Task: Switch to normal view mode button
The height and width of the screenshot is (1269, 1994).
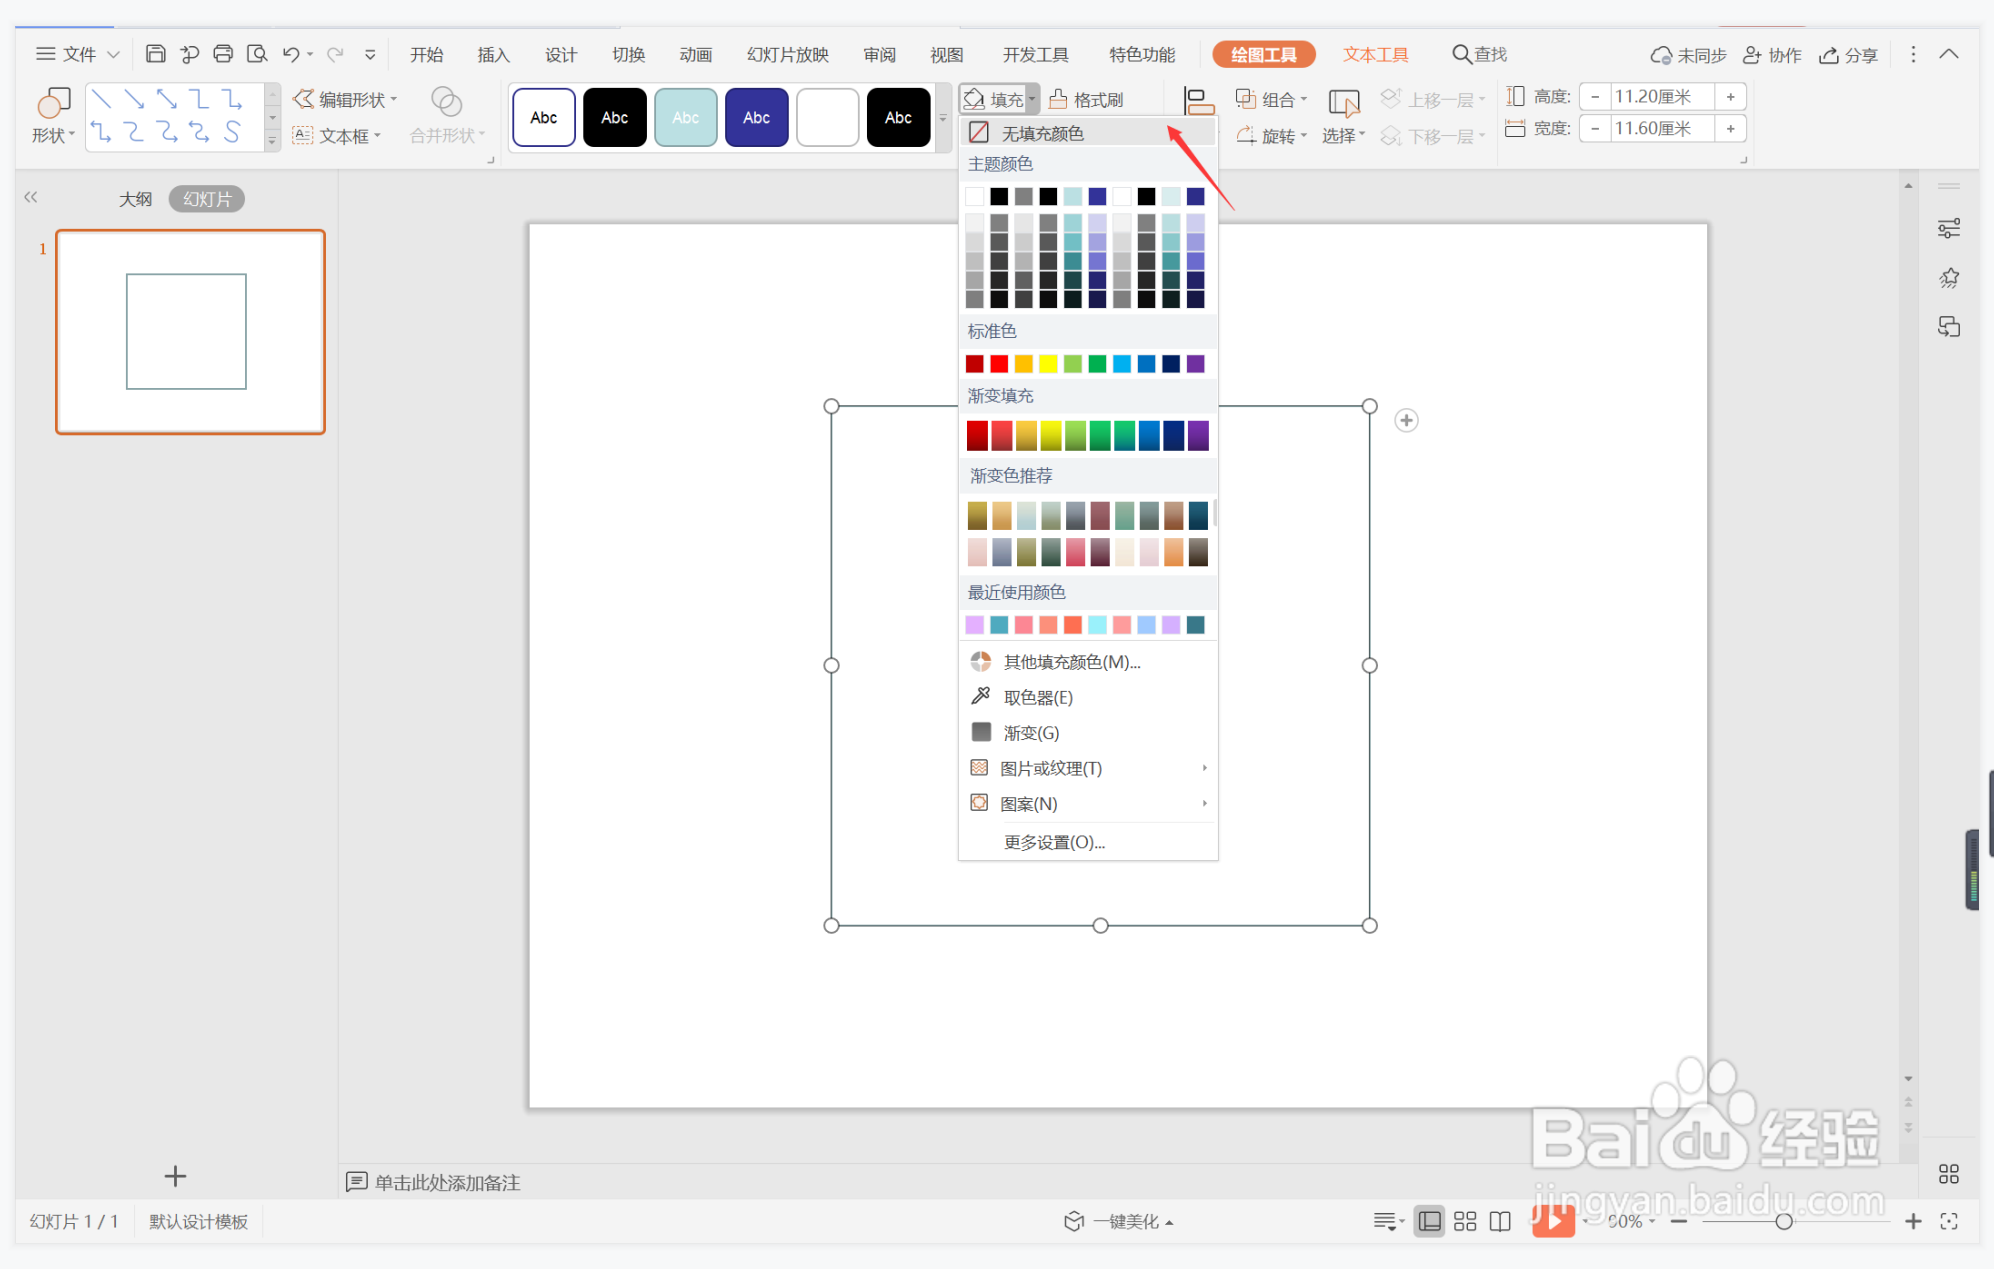Action: pos(1430,1221)
